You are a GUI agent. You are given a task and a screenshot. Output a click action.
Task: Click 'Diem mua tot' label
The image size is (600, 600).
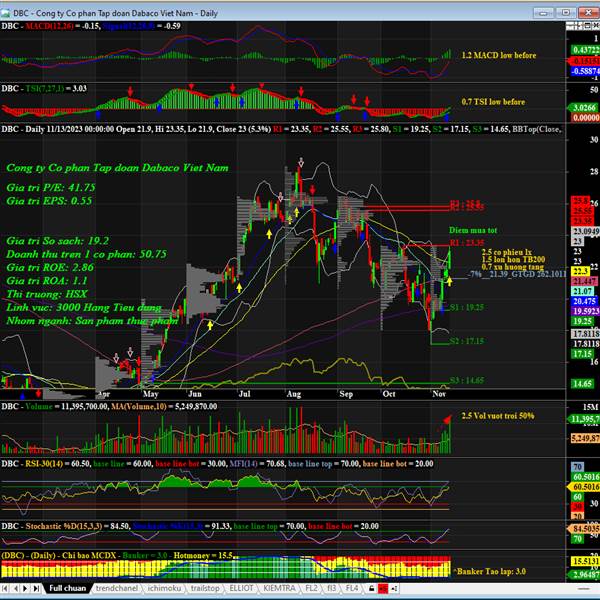[x=473, y=230]
